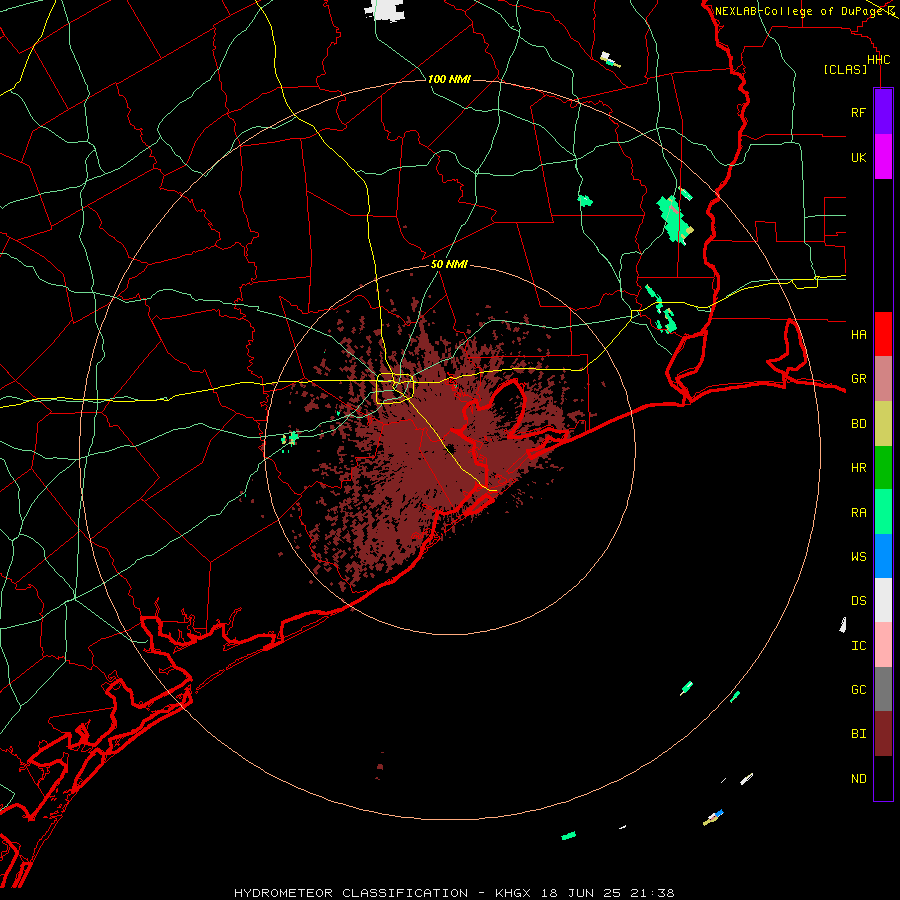Image resolution: width=900 pixels, height=900 pixels.
Task: Click the '21:38' timestamp
Action: point(652,893)
